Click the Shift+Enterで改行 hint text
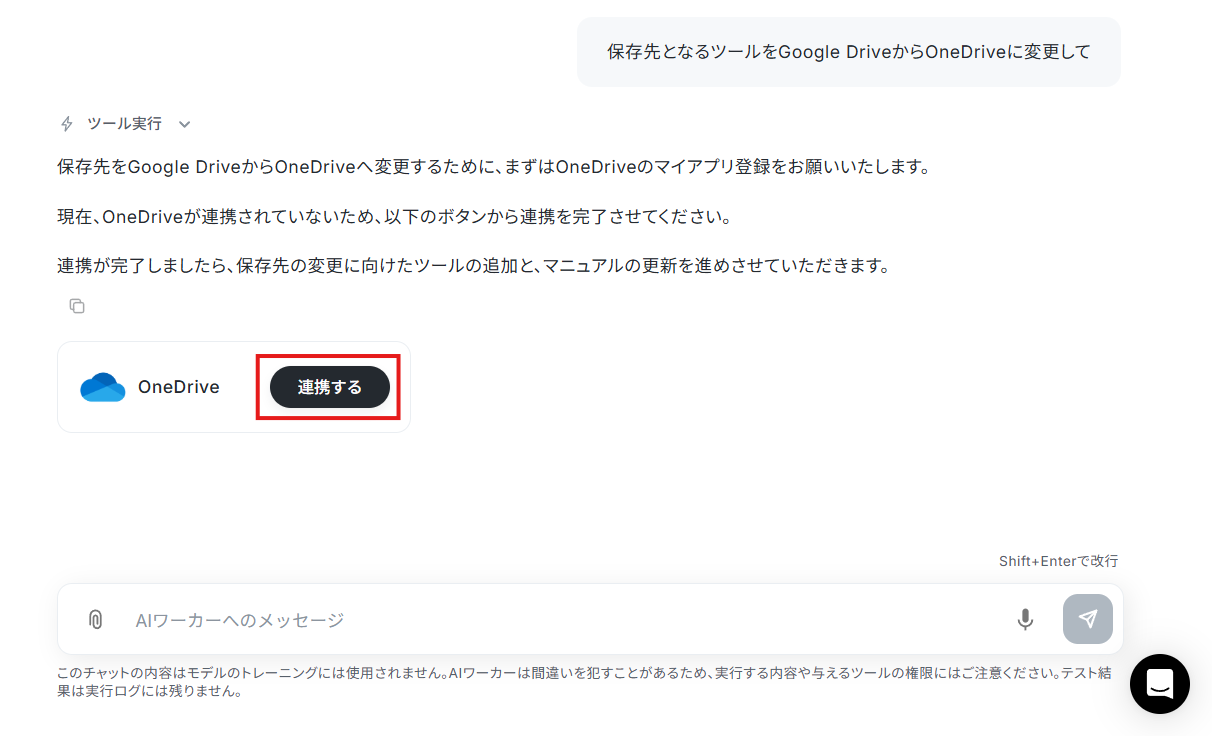1212x736 pixels. coord(1058,561)
